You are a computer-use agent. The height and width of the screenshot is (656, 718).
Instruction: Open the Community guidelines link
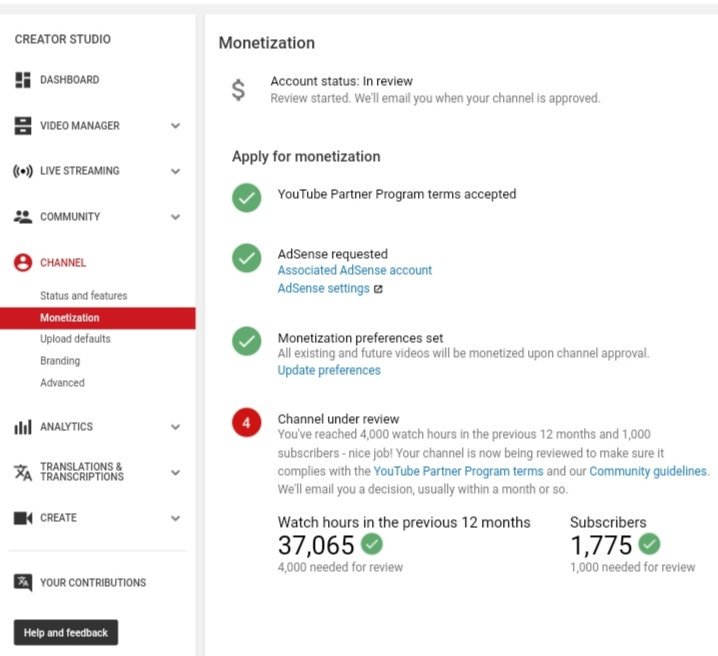tap(648, 471)
